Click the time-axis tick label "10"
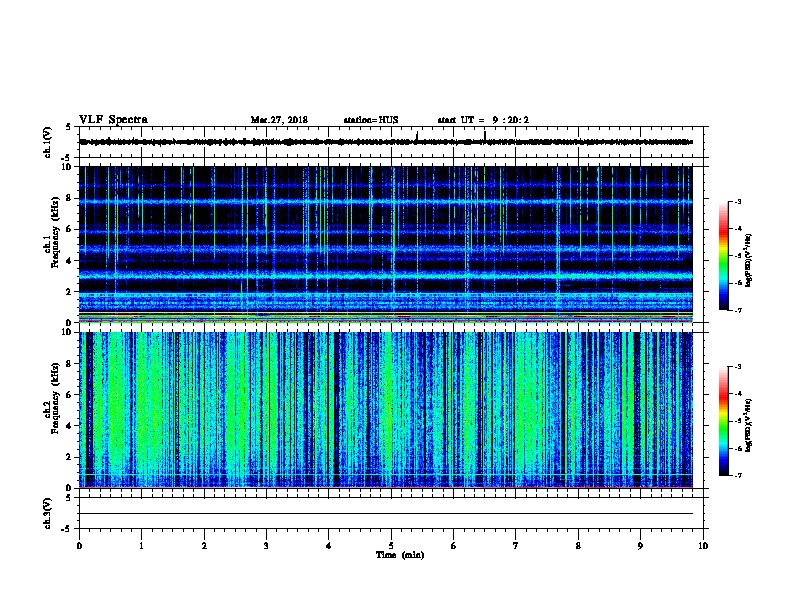This screenshot has height=612, width=792. [703, 546]
